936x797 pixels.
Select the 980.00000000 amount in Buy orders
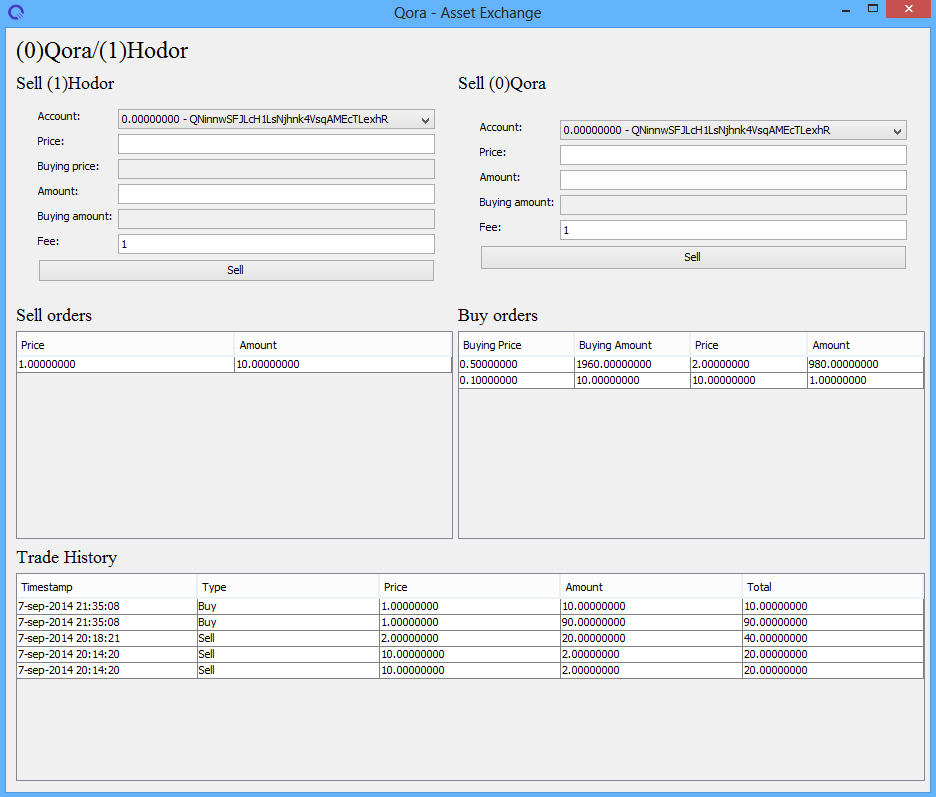[865, 364]
